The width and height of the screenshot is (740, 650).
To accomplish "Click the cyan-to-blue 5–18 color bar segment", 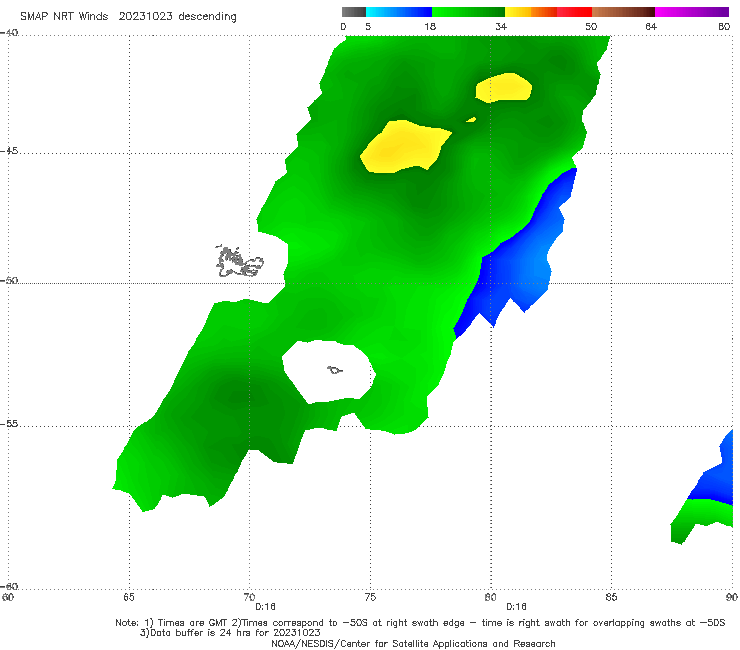I will [x=399, y=12].
